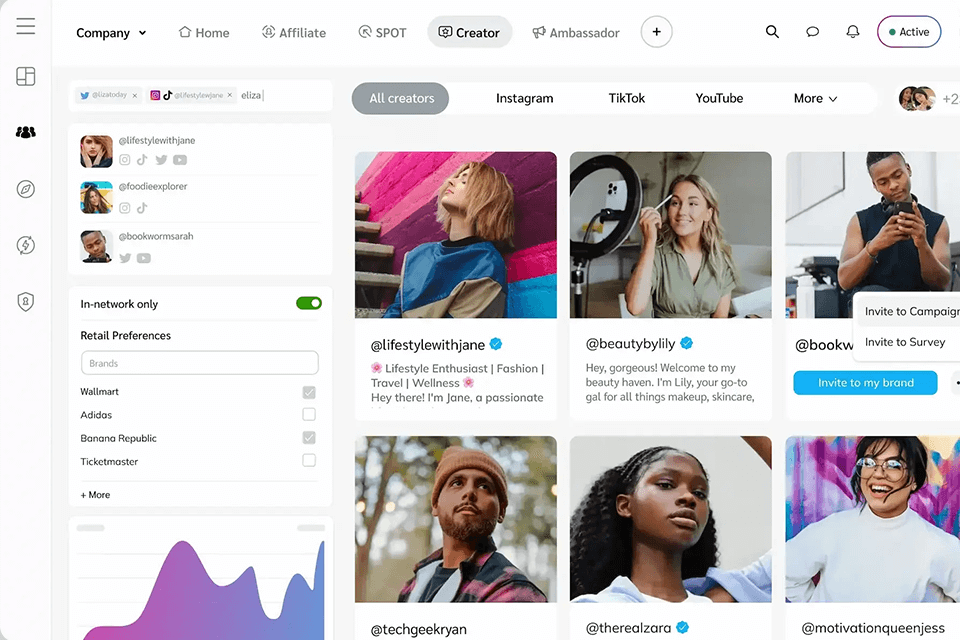Uncheck the Banana Republic checkbox

point(309,437)
